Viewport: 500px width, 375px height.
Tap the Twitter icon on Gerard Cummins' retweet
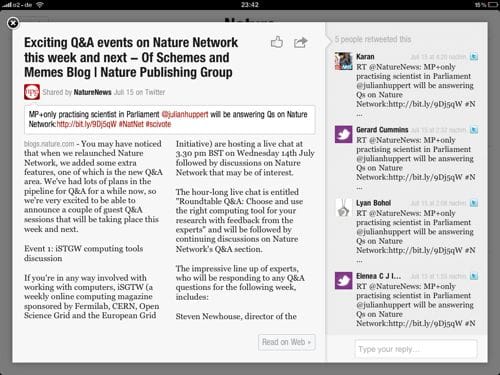pos(474,130)
